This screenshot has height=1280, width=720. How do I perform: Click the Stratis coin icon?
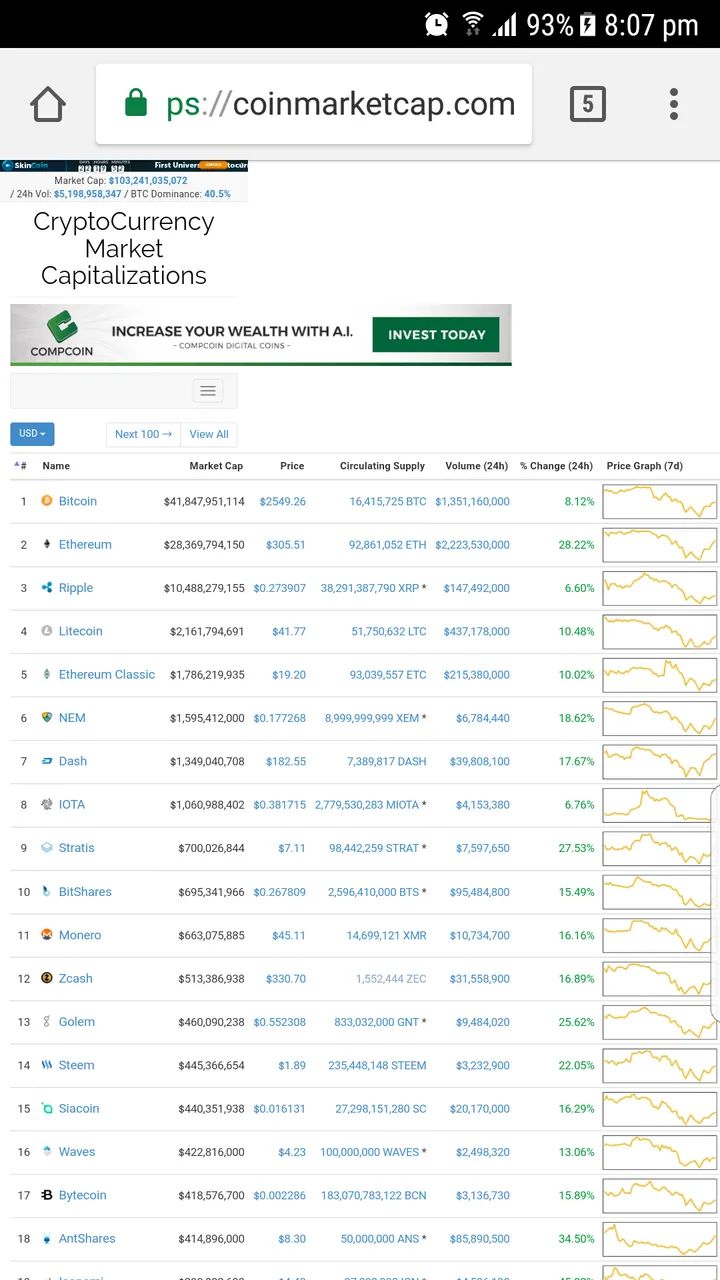47,848
